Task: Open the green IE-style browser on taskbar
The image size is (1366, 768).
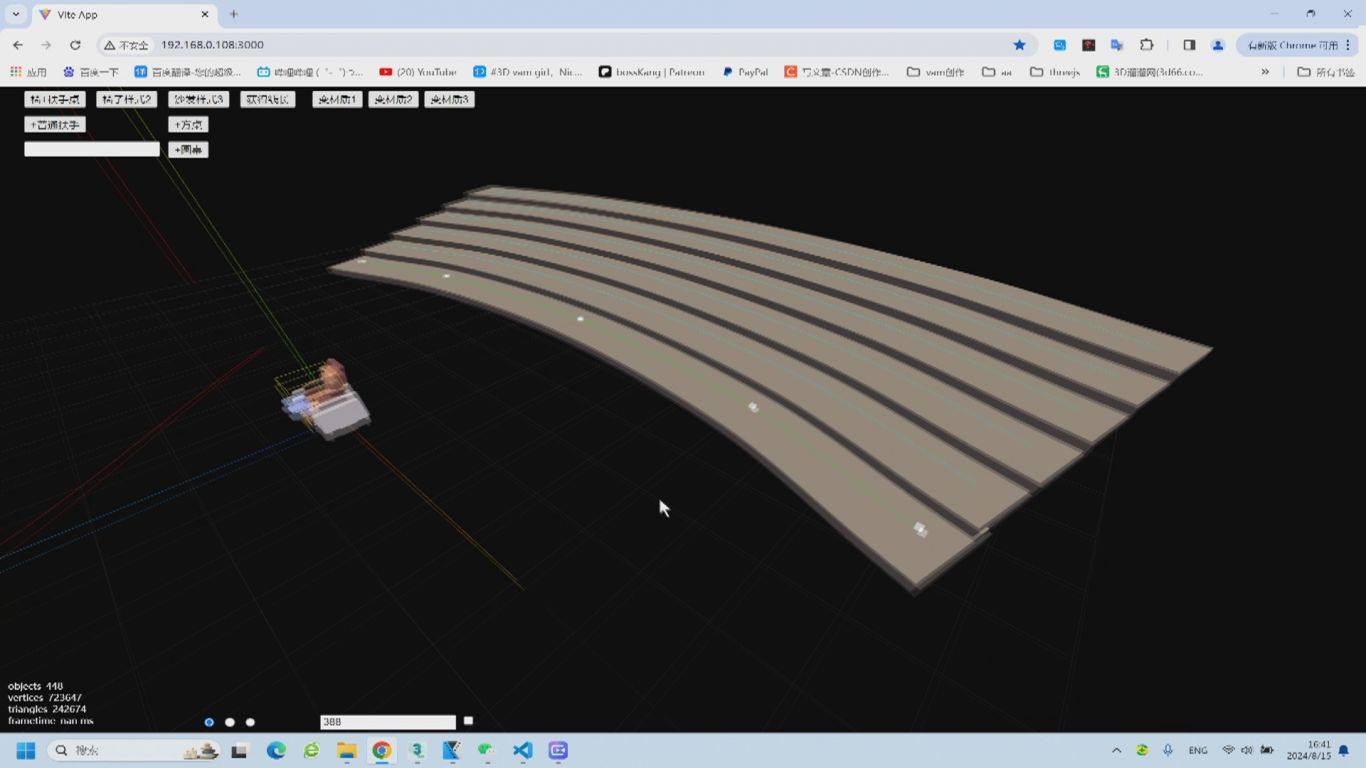Action: [312, 750]
